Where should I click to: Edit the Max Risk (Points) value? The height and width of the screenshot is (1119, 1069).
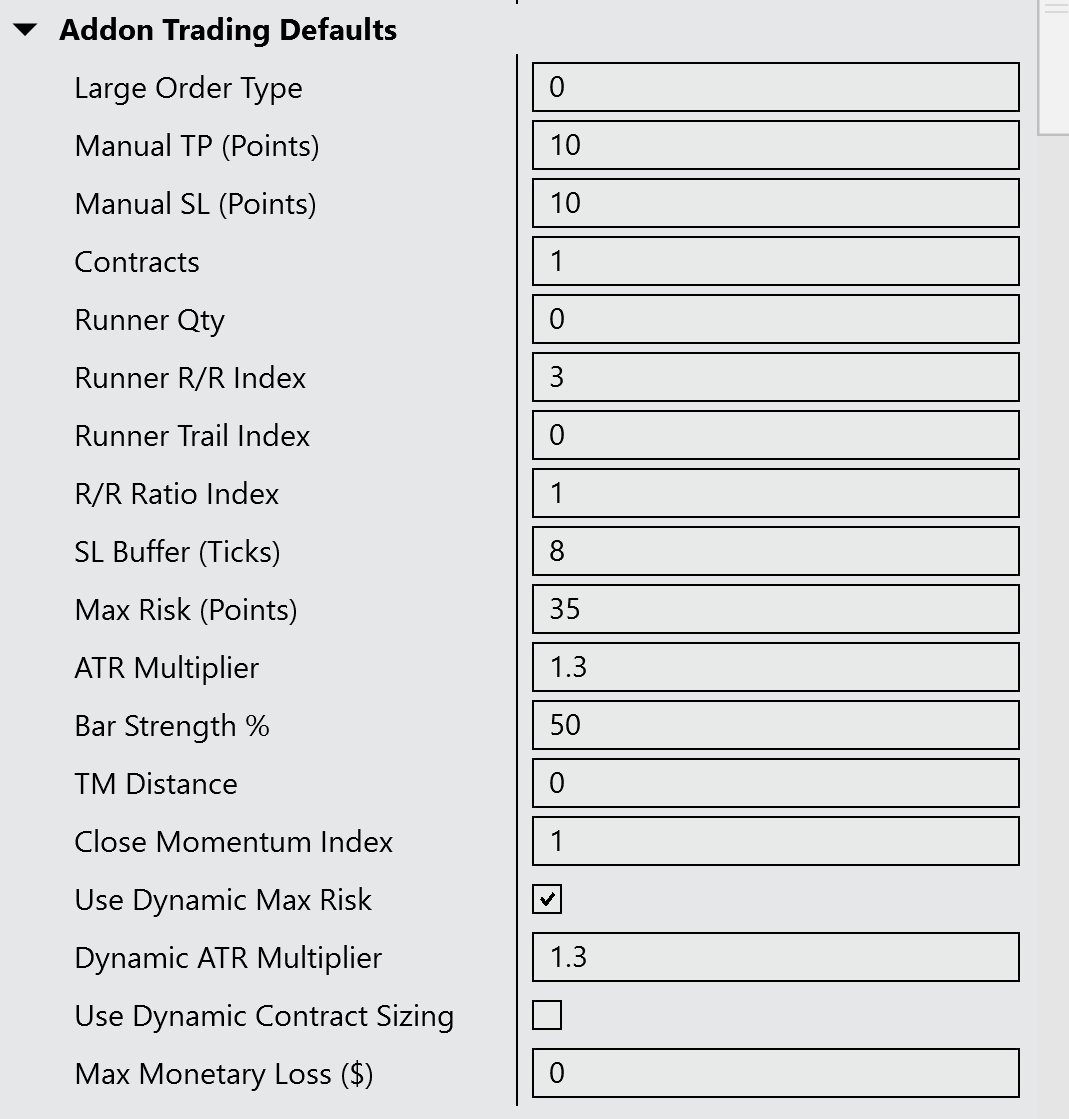point(775,610)
